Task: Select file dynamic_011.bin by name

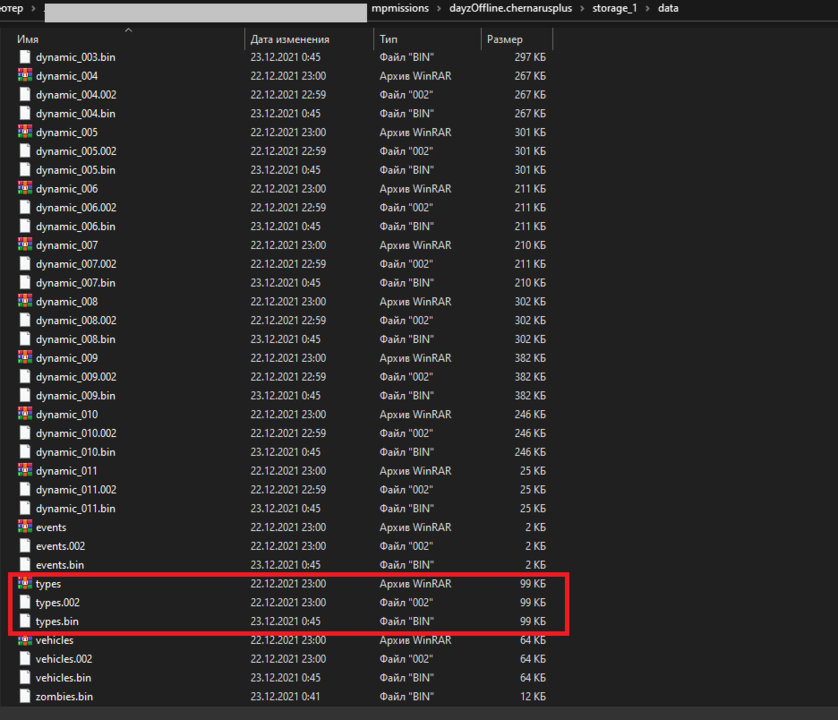Action: tap(75, 508)
